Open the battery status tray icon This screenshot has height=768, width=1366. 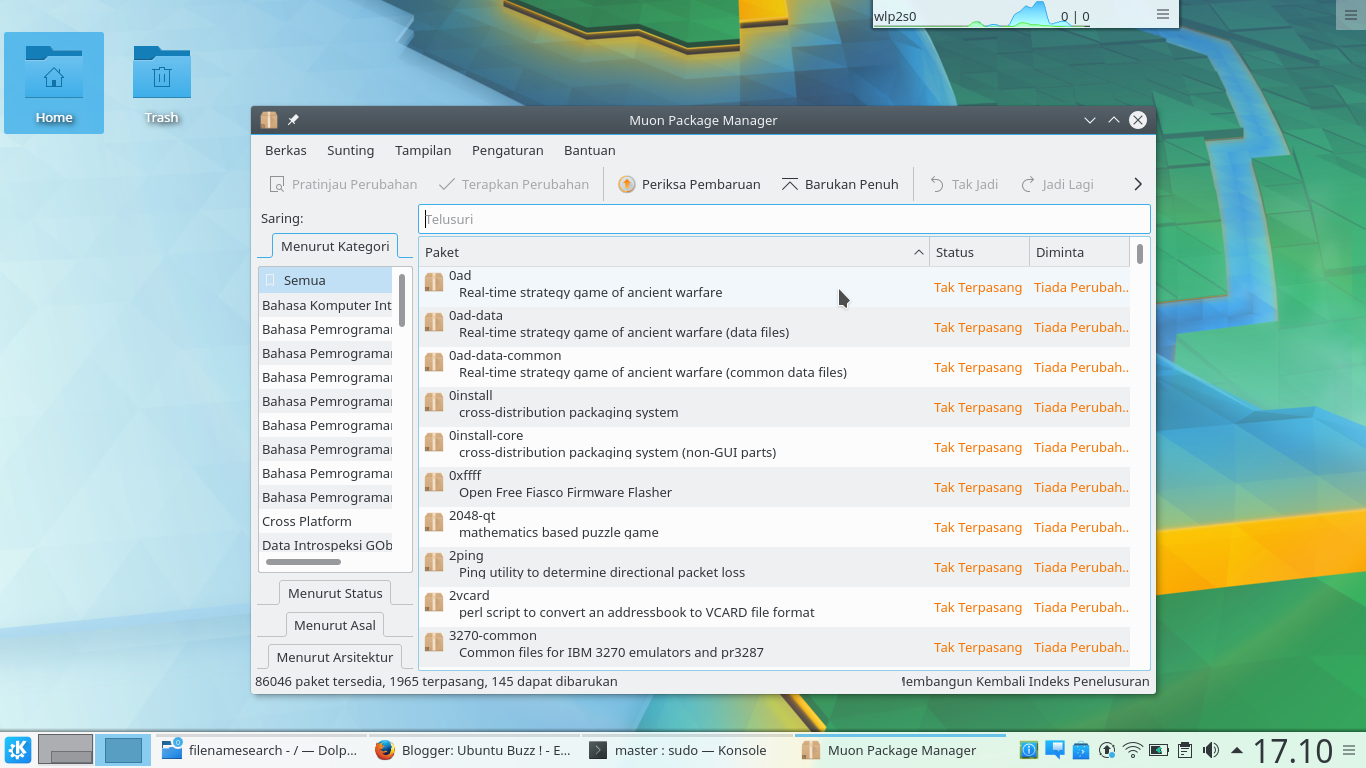tap(1159, 750)
